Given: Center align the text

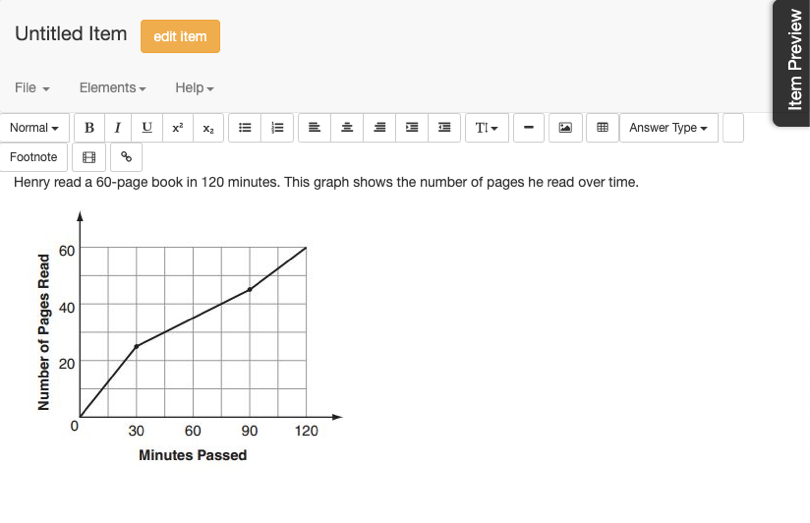Looking at the screenshot, I should [347, 128].
